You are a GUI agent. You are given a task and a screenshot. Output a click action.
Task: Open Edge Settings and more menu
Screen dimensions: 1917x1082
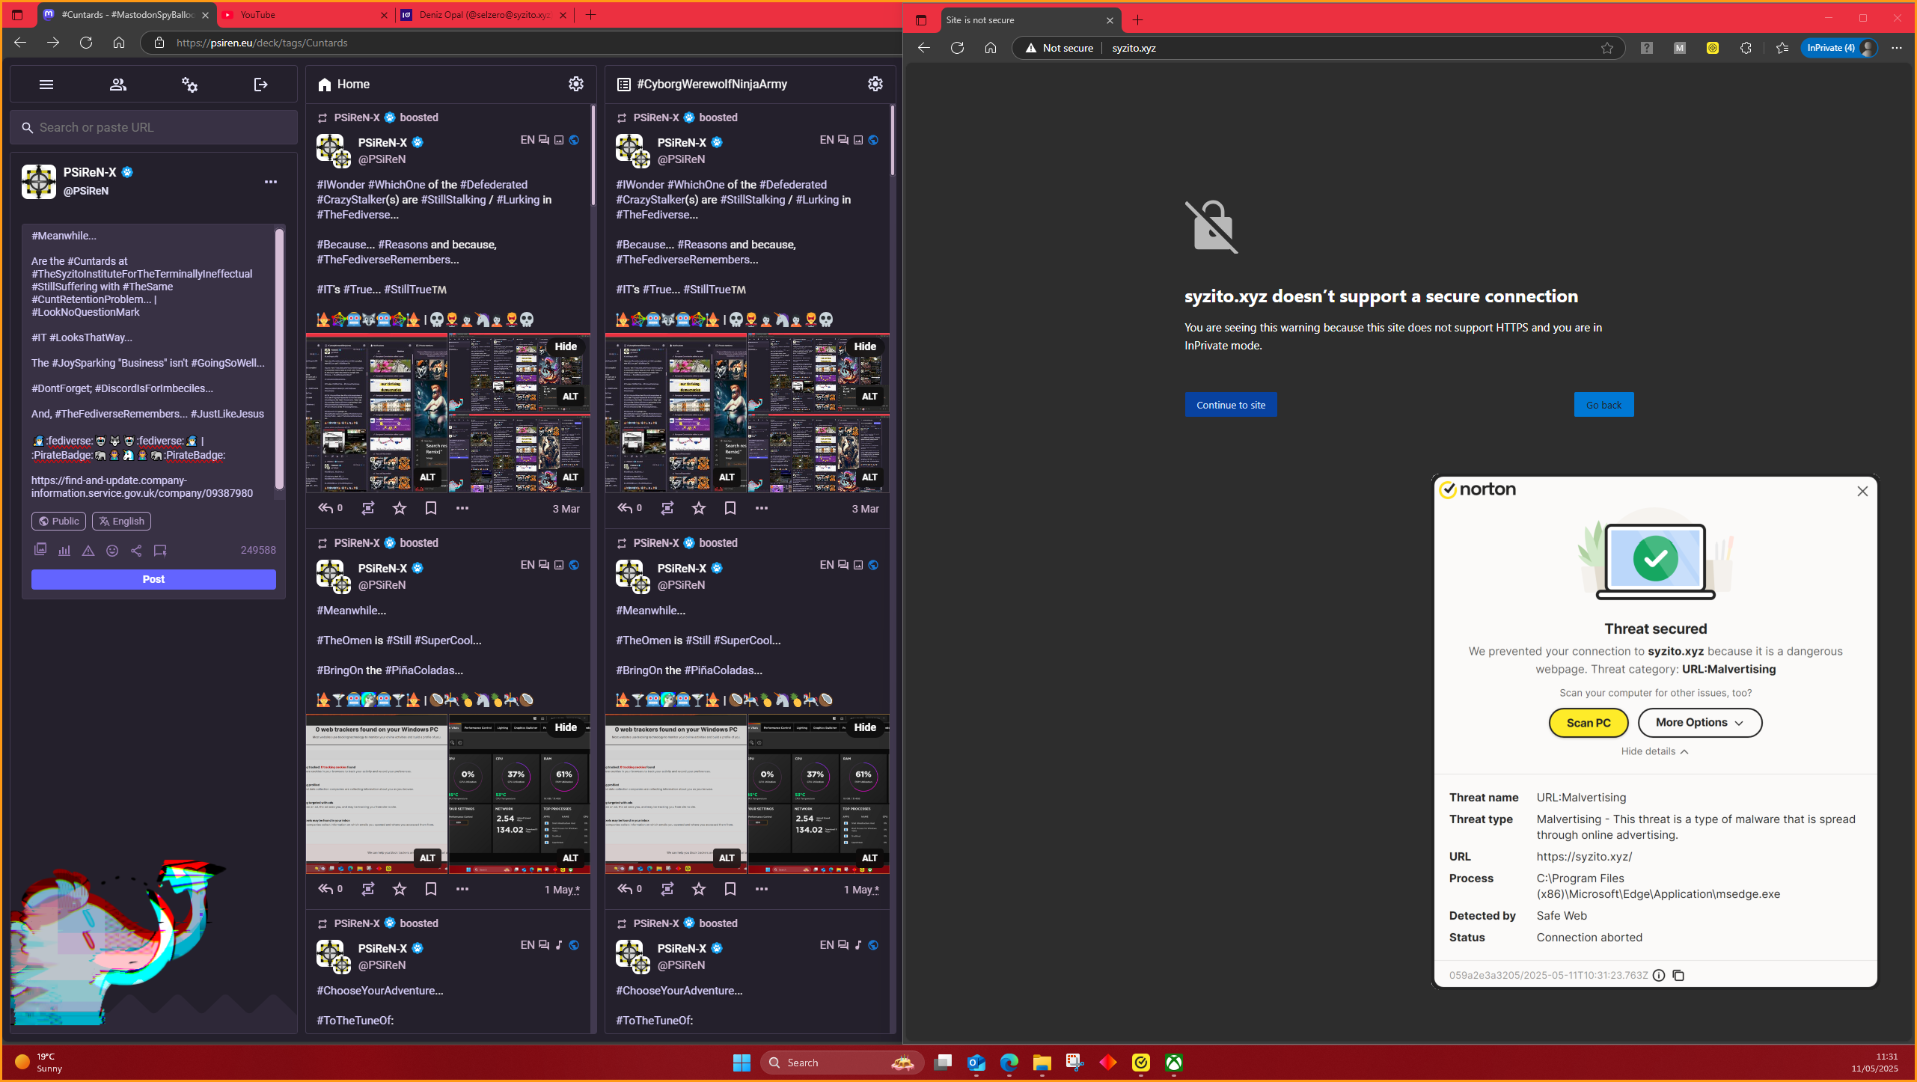tap(1896, 48)
